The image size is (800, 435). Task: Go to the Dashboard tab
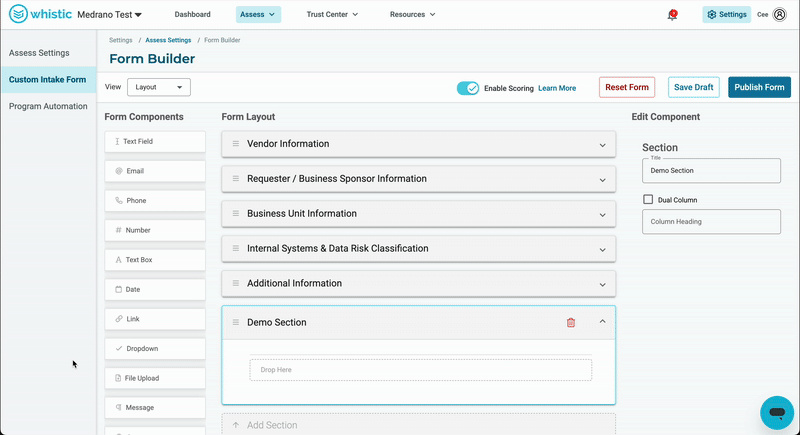(x=192, y=14)
